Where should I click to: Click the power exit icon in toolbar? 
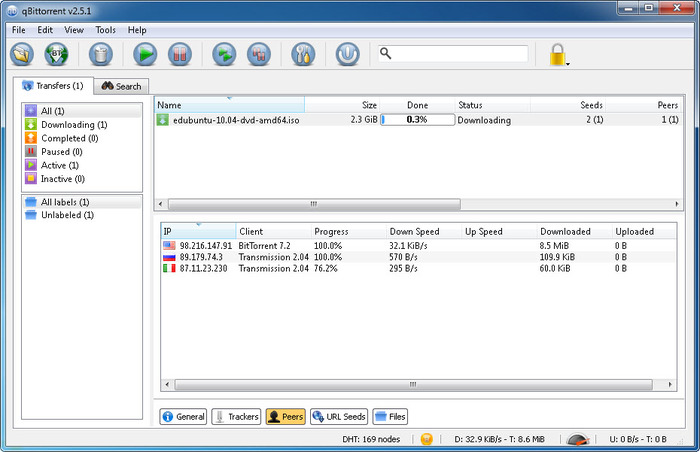point(347,54)
